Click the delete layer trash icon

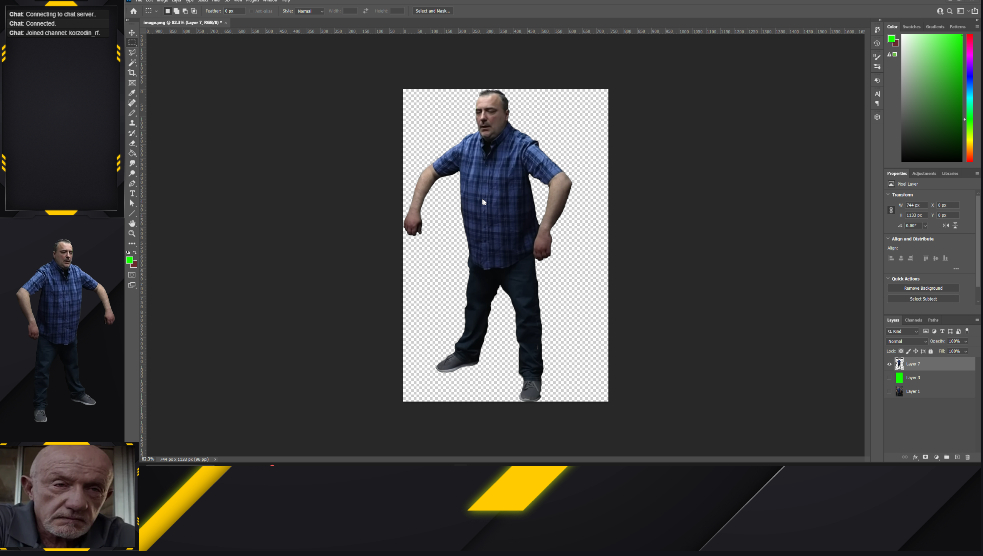click(x=967, y=457)
